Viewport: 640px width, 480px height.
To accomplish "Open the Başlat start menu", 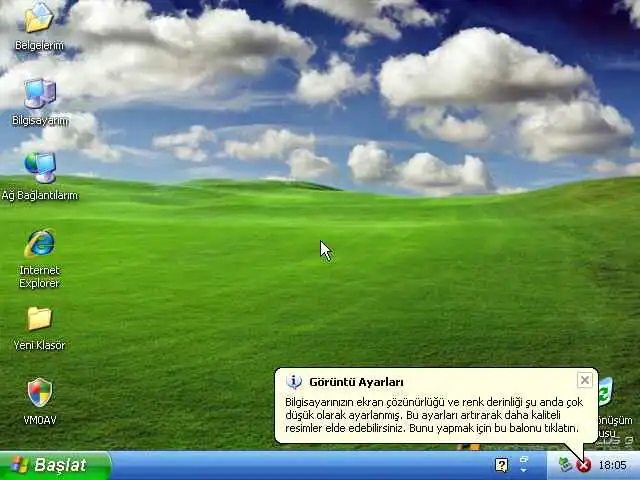I will click(x=55, y=465).
